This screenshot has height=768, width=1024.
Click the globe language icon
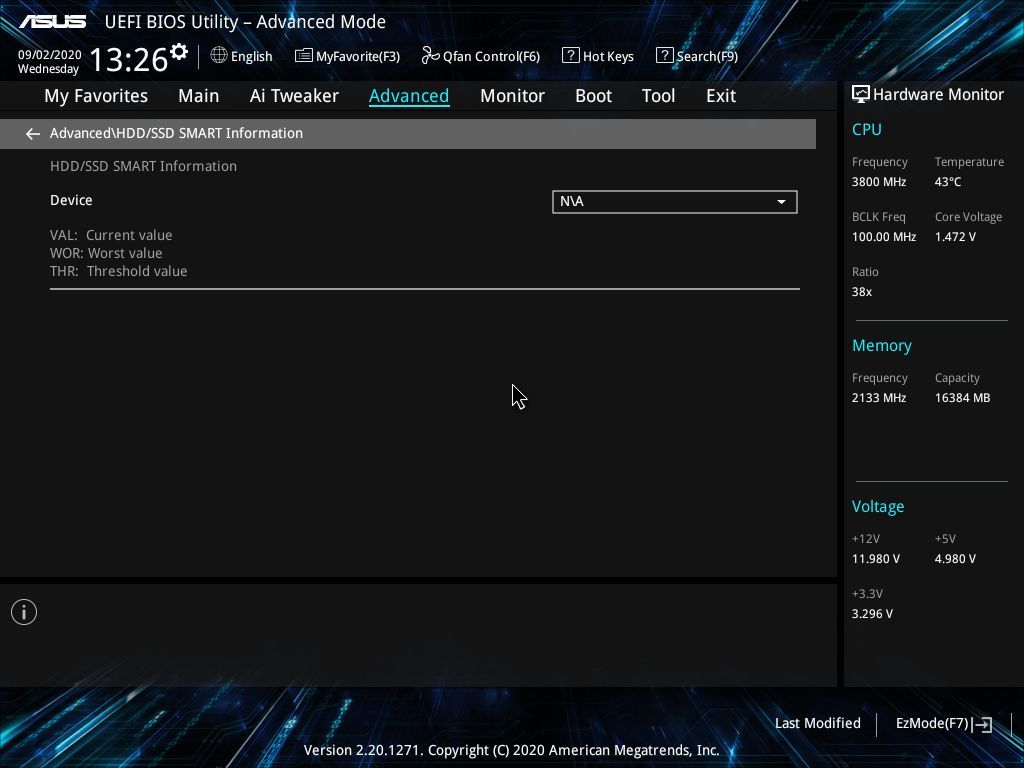[x=219, y=55]
